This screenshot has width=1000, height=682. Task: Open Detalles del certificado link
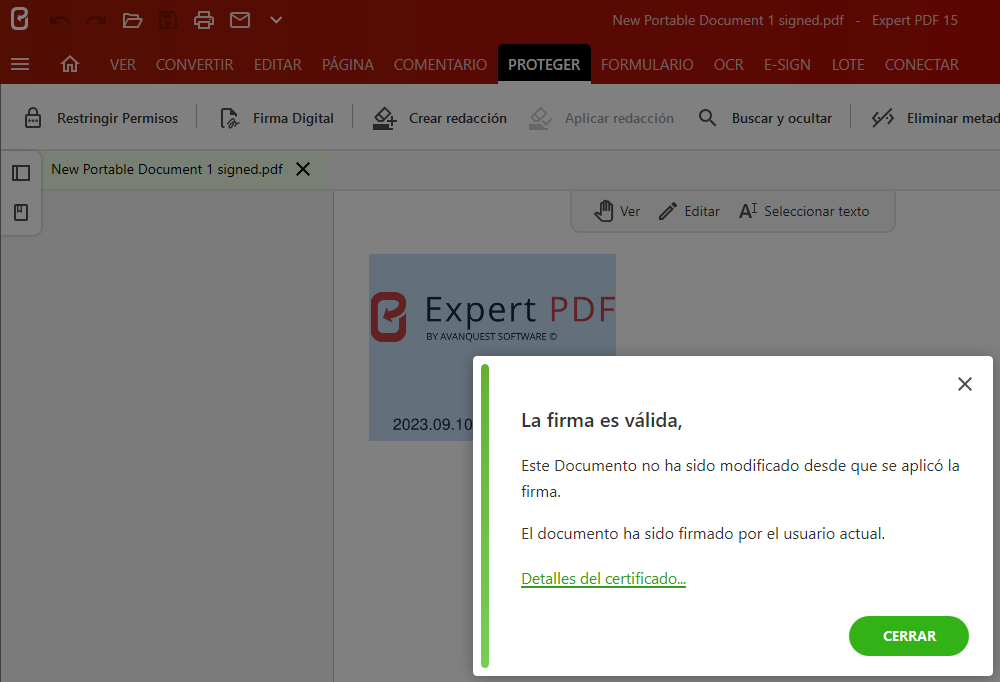point(603,579)
